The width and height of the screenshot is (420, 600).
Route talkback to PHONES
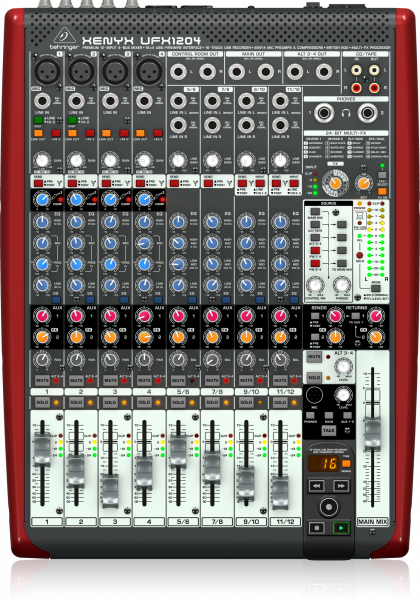(x=310, y=415)
